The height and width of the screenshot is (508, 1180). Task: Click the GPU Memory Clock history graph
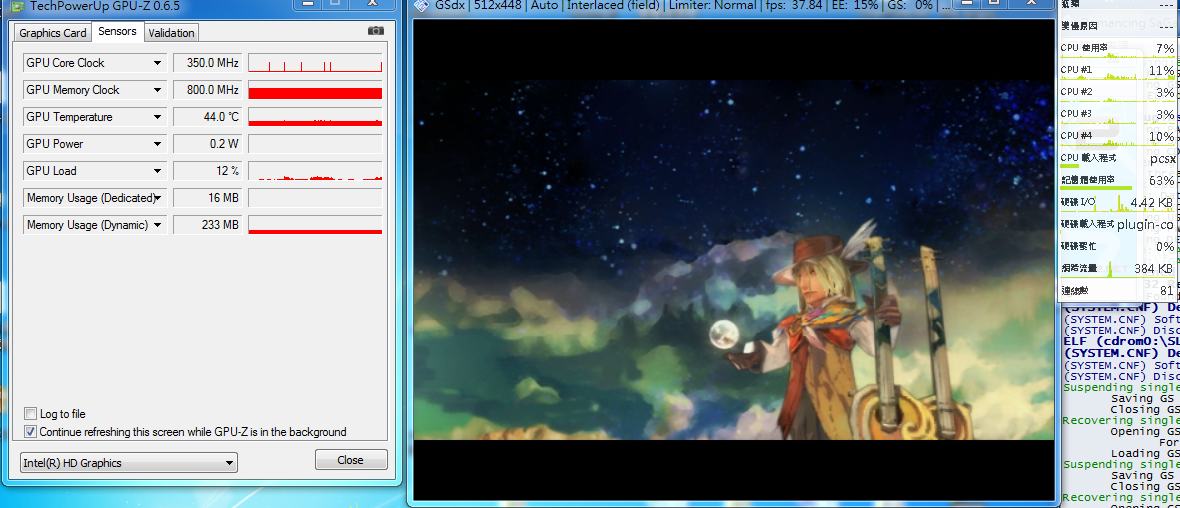pyautogui.click(x=315, y=90)
